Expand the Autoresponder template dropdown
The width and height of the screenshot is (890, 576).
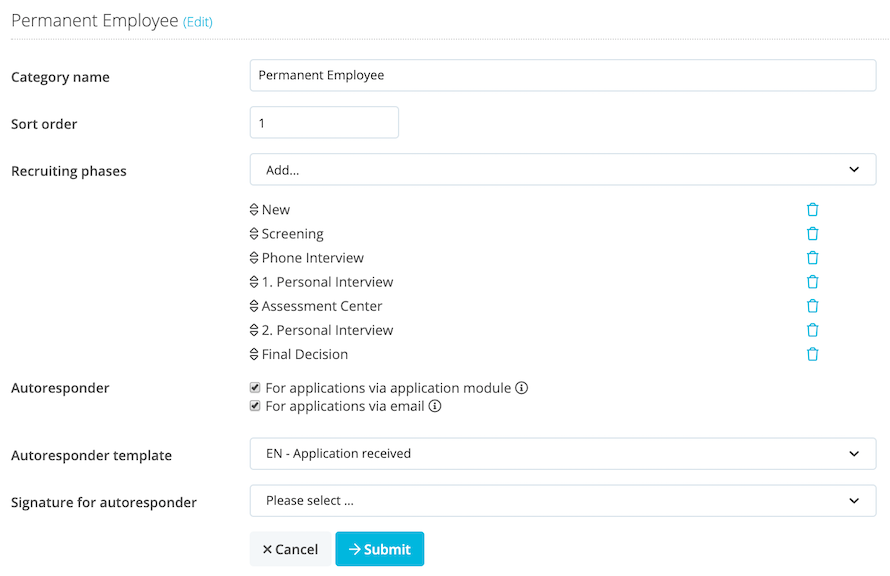[562, 453]
